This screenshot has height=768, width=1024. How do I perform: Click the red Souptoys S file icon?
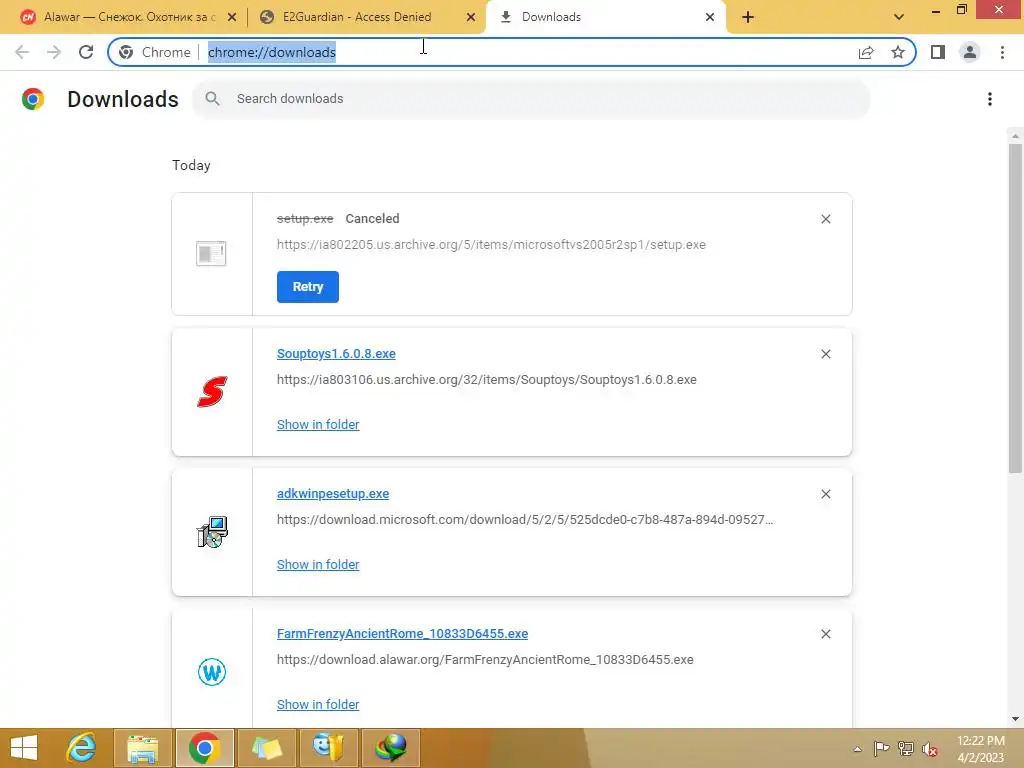pos(212,392)
